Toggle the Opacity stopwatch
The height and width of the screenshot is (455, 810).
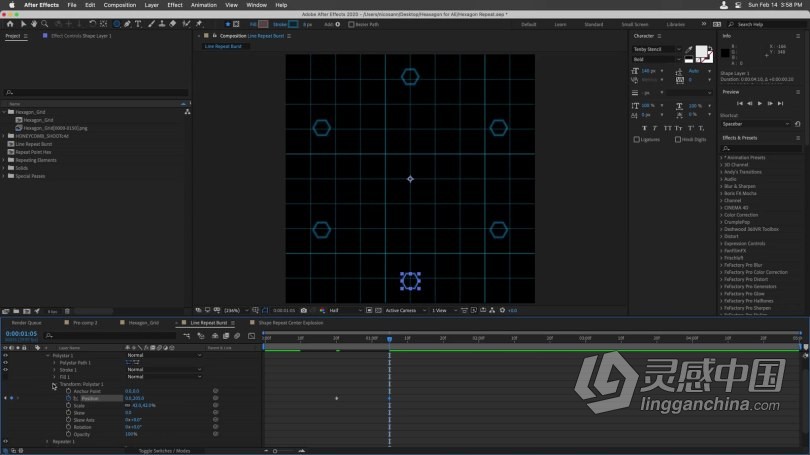(68, 434)
